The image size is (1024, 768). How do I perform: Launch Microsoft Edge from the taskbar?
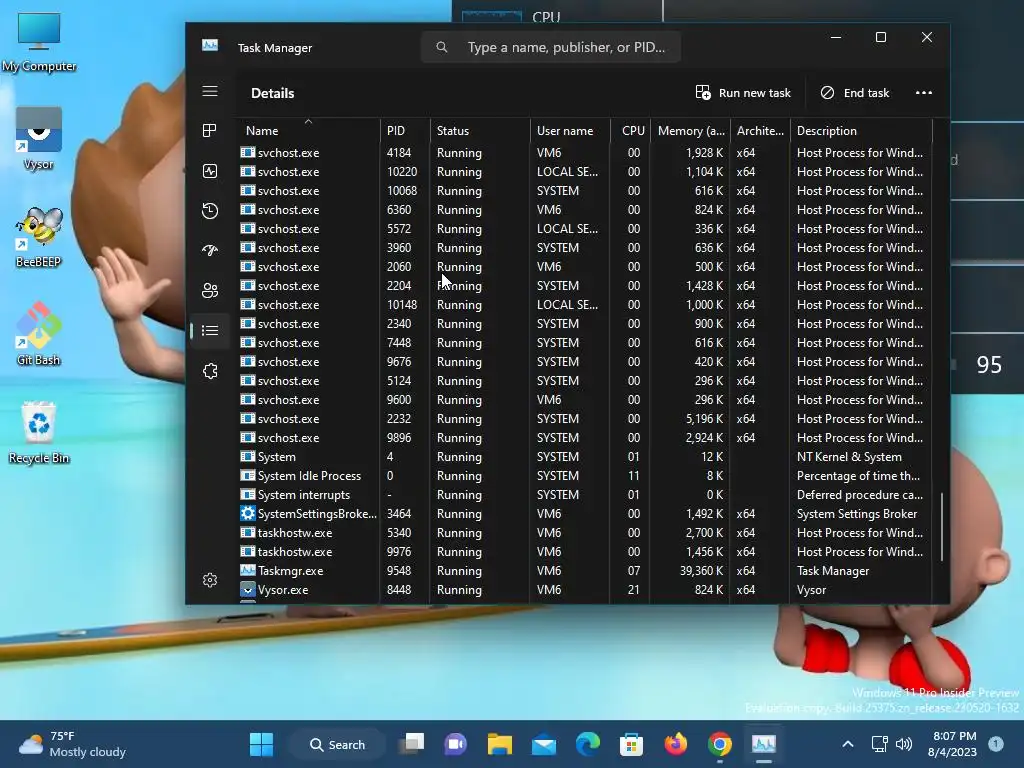588,744
